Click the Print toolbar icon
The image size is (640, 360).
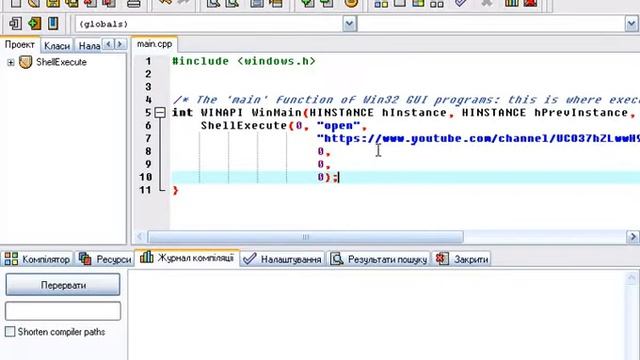click(133, 4)
